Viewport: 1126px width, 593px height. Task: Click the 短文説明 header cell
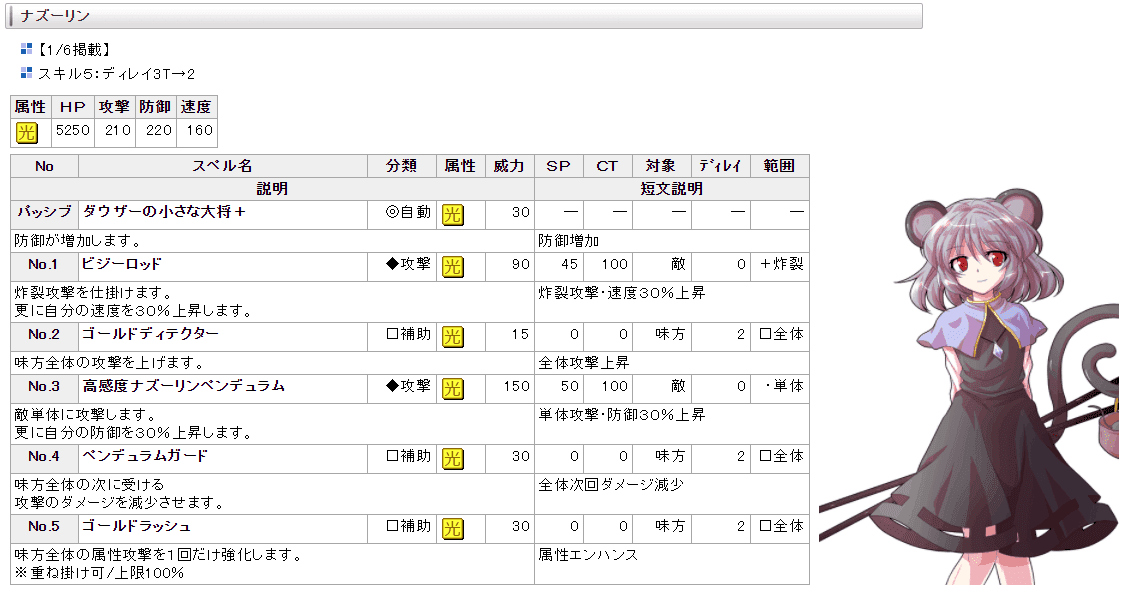671,189
